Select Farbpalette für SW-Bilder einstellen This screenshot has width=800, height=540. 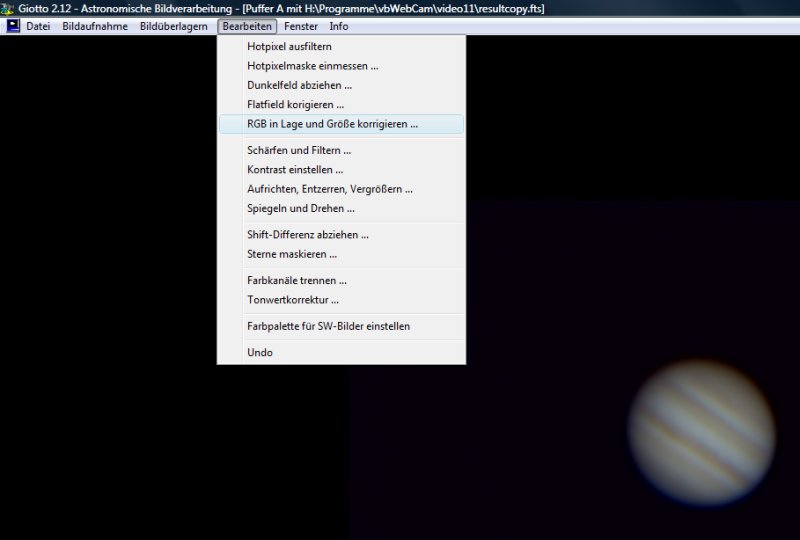[x=341, y=326]
